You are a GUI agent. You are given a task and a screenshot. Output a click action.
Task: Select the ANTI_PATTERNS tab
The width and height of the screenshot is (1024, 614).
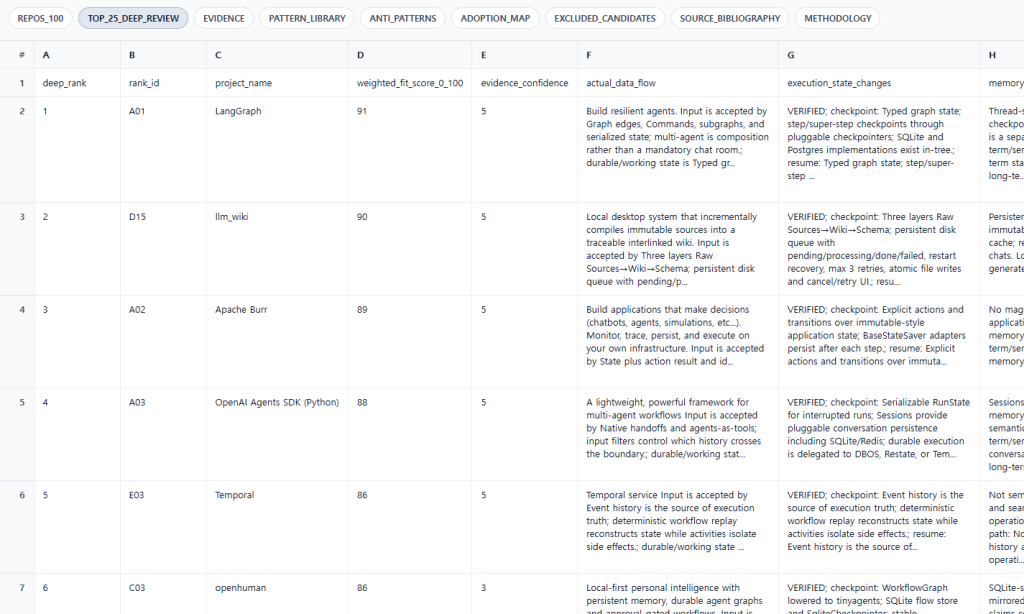(x=403, y=18)
